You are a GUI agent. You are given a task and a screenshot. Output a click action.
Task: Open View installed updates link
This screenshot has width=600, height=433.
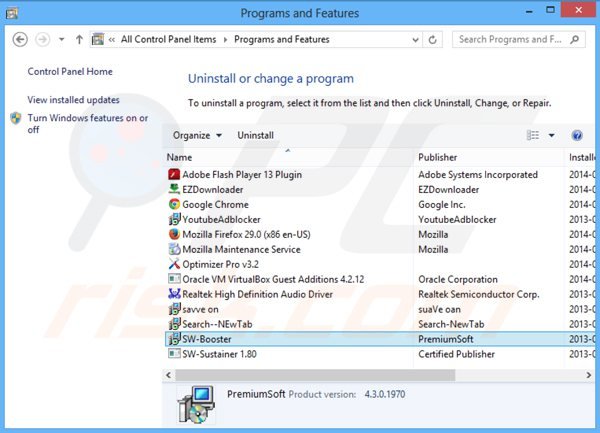(x=73, y=100)
